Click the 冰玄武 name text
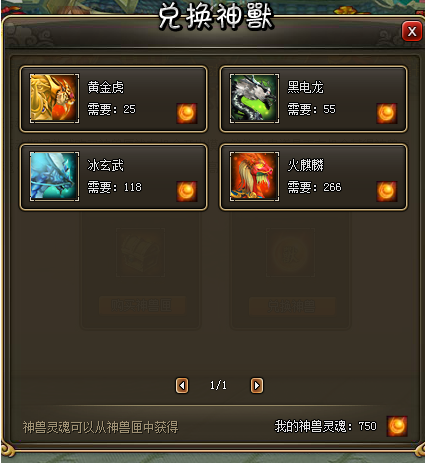Viewport: 425px width, 463px height. click(x=106, y=165)
